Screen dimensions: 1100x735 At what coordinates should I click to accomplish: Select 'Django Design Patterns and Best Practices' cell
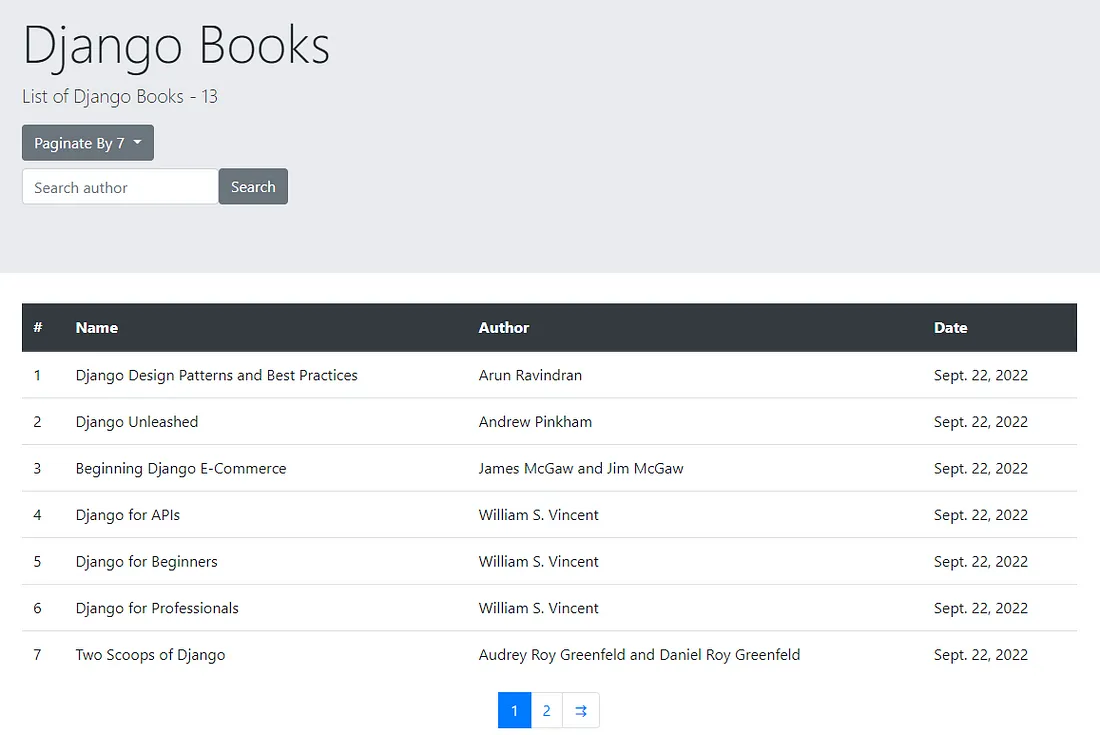click(x=217, y=375)
